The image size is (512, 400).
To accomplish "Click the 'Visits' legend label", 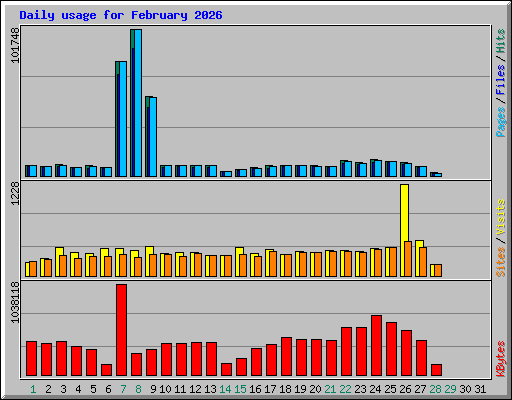I will point(501,217).
